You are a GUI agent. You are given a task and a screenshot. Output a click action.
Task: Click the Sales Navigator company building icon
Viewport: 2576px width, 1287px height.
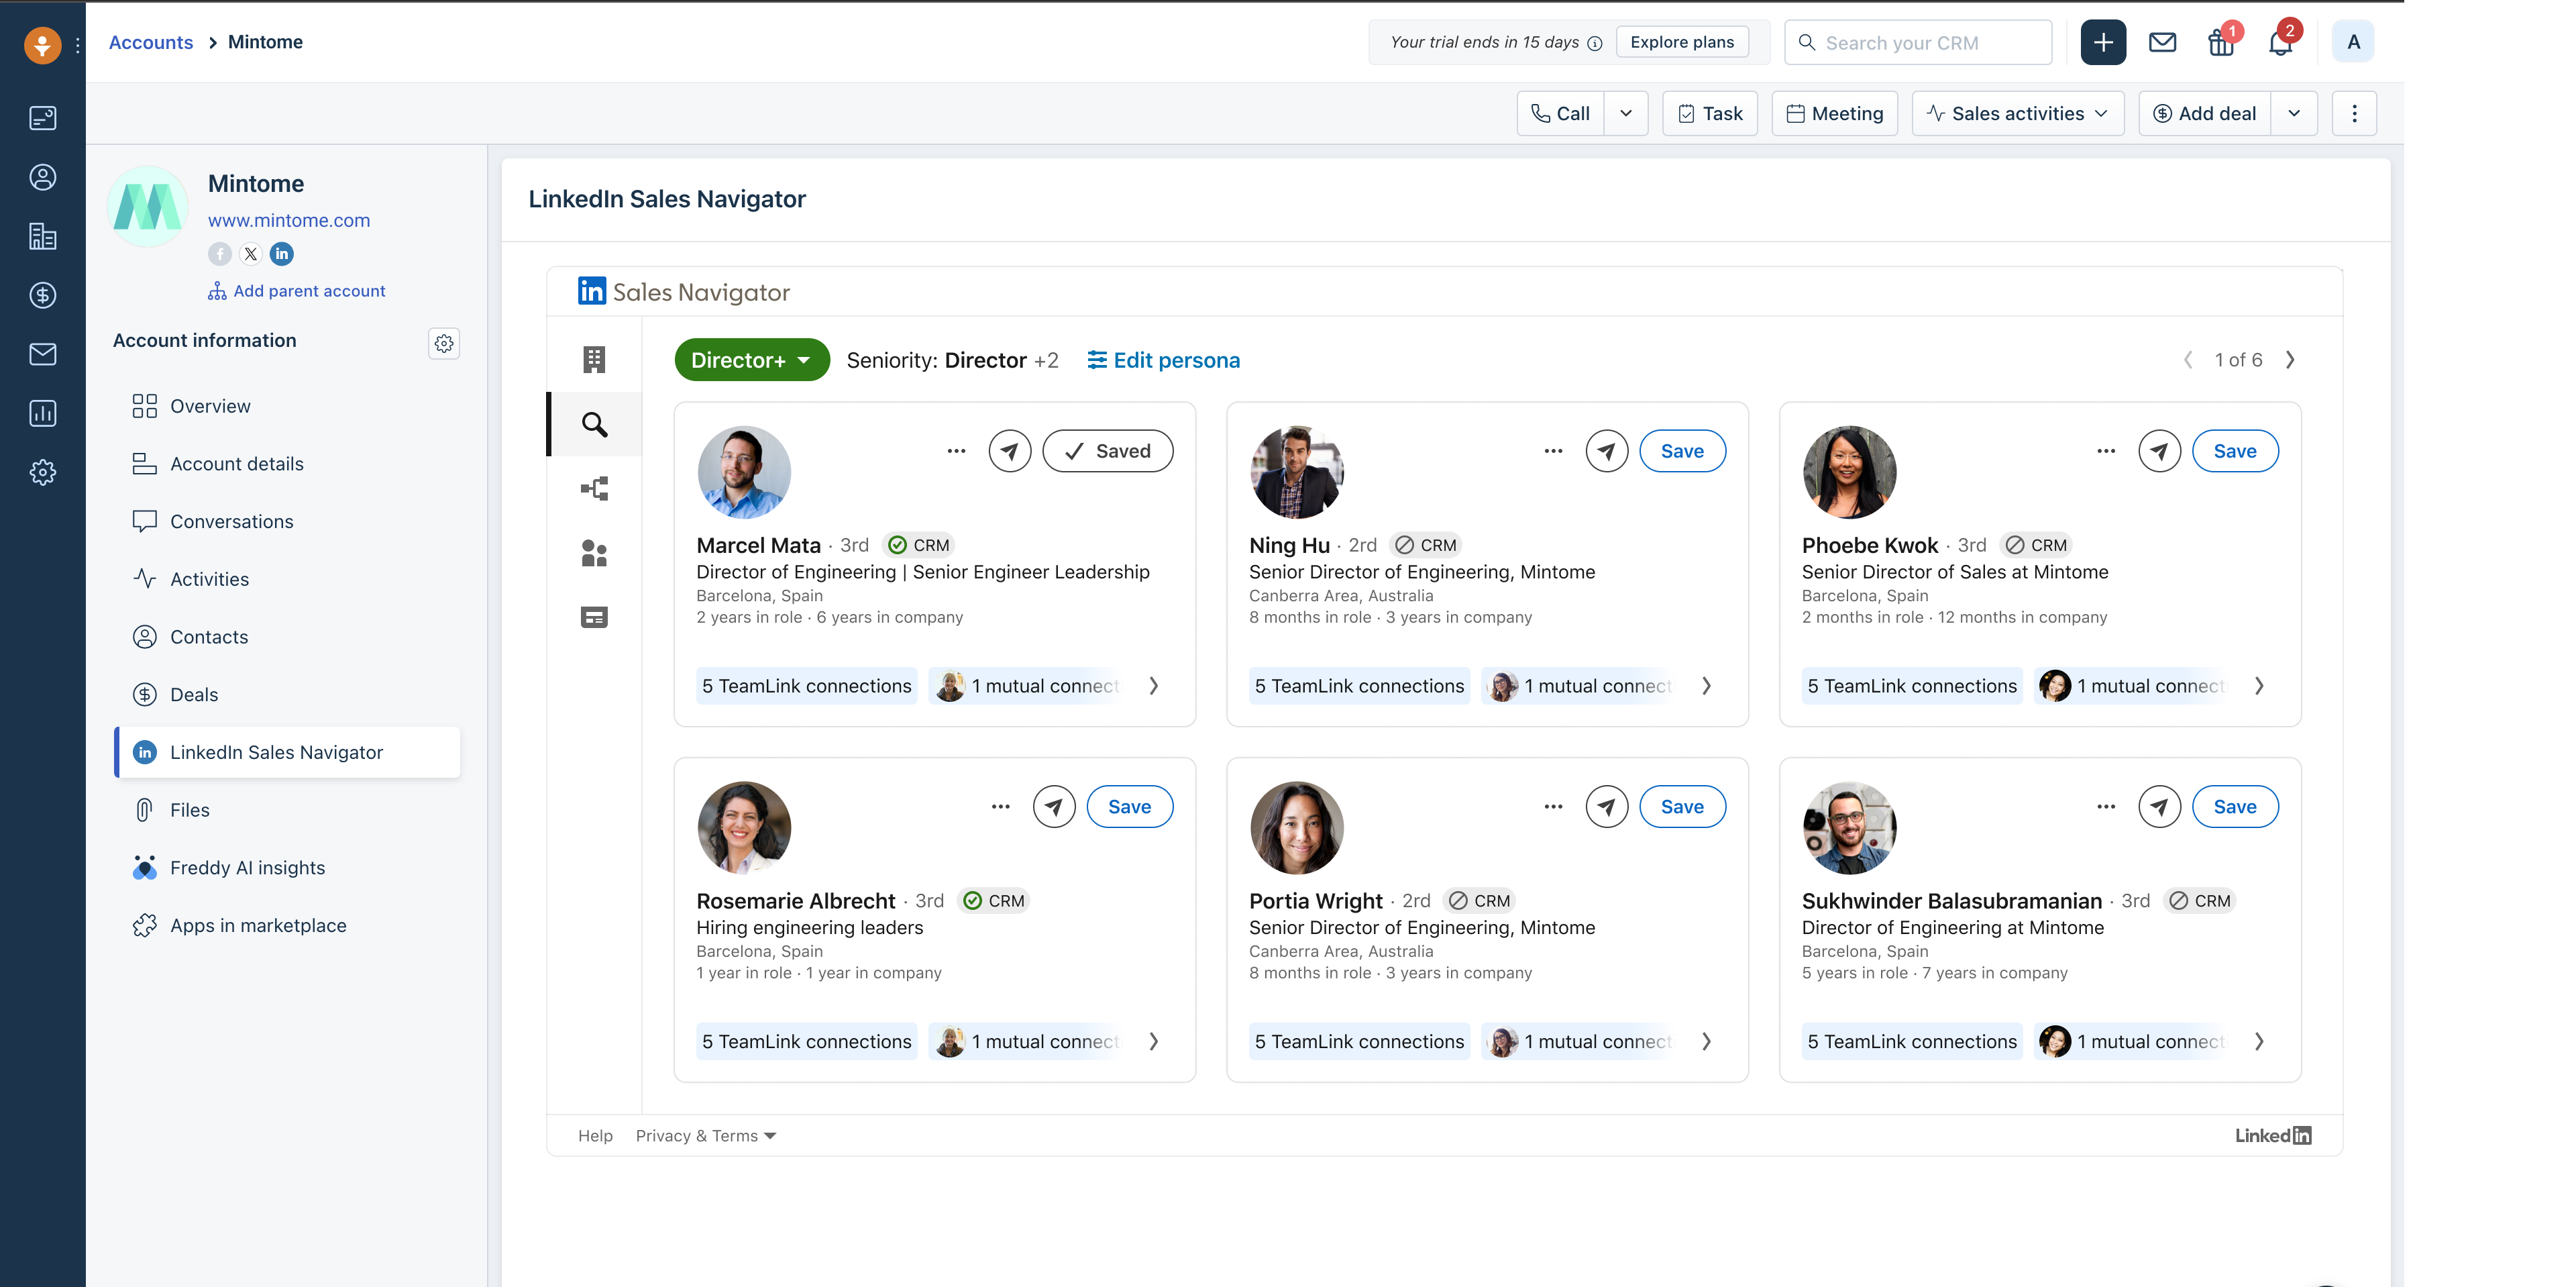pyautogui.click(x=594, y=360)
